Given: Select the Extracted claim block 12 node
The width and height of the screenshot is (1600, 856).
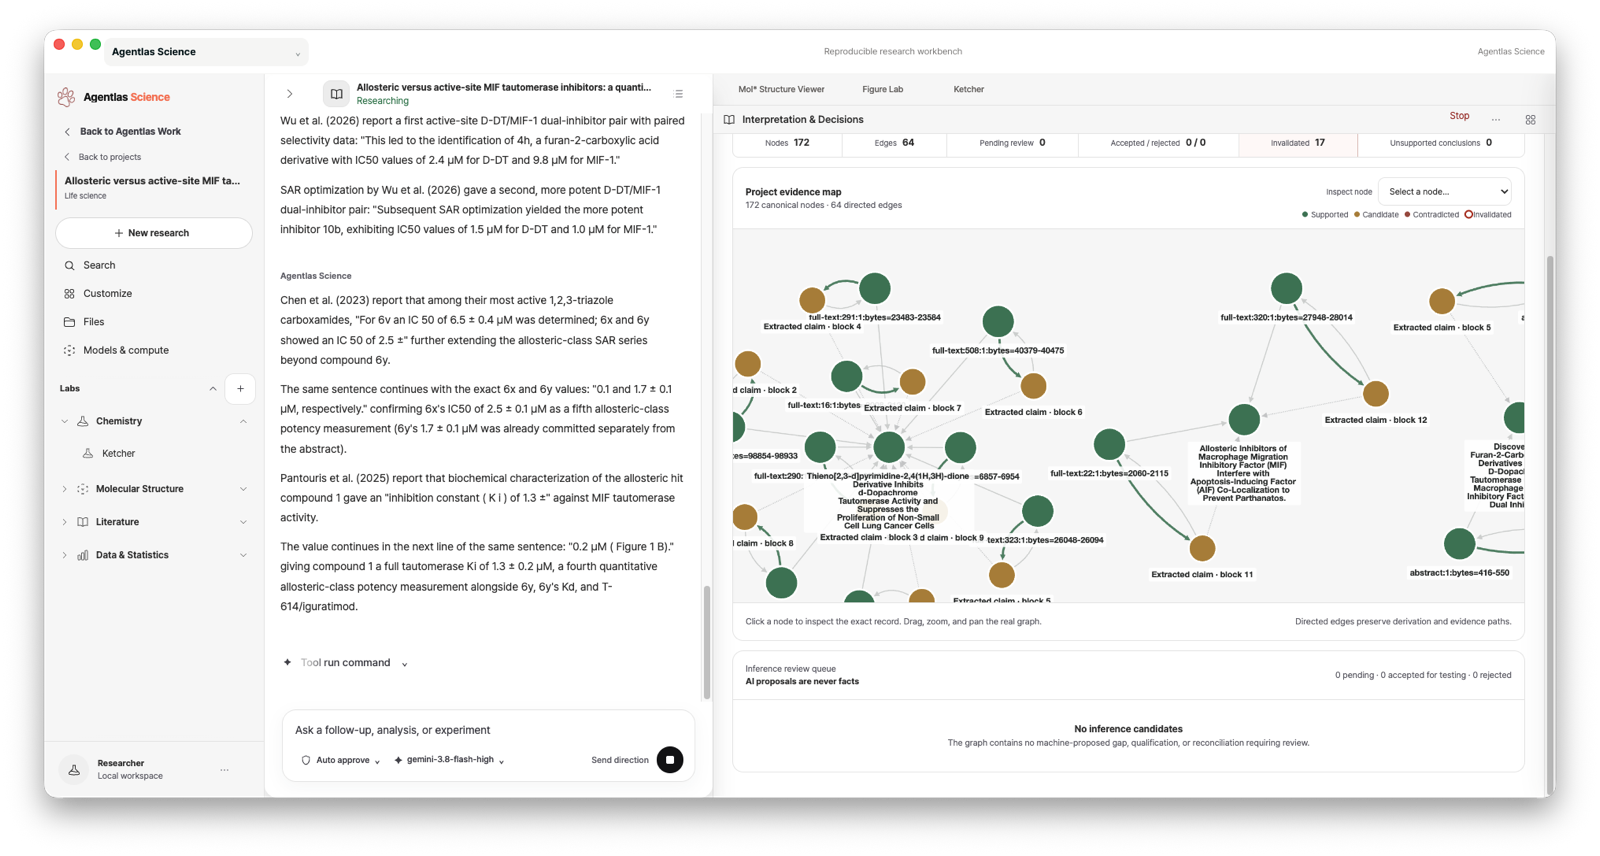Looking at the screenshot, I should pos(1376,394).
